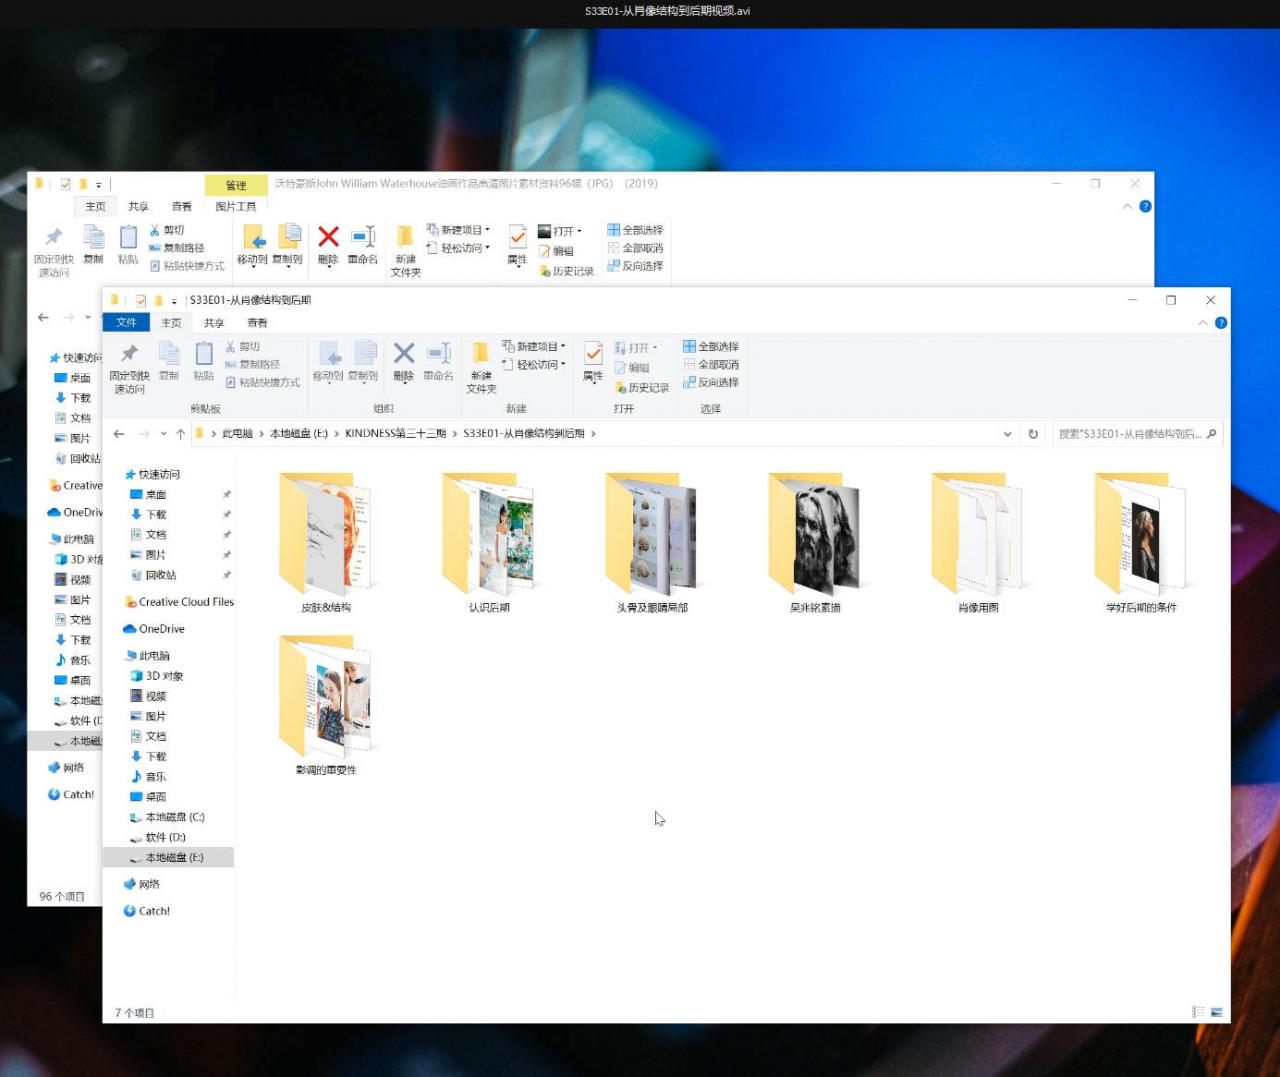Collapse the ribbon using the chevron arrow
1280x1077 pixels.
[1203, 323]
